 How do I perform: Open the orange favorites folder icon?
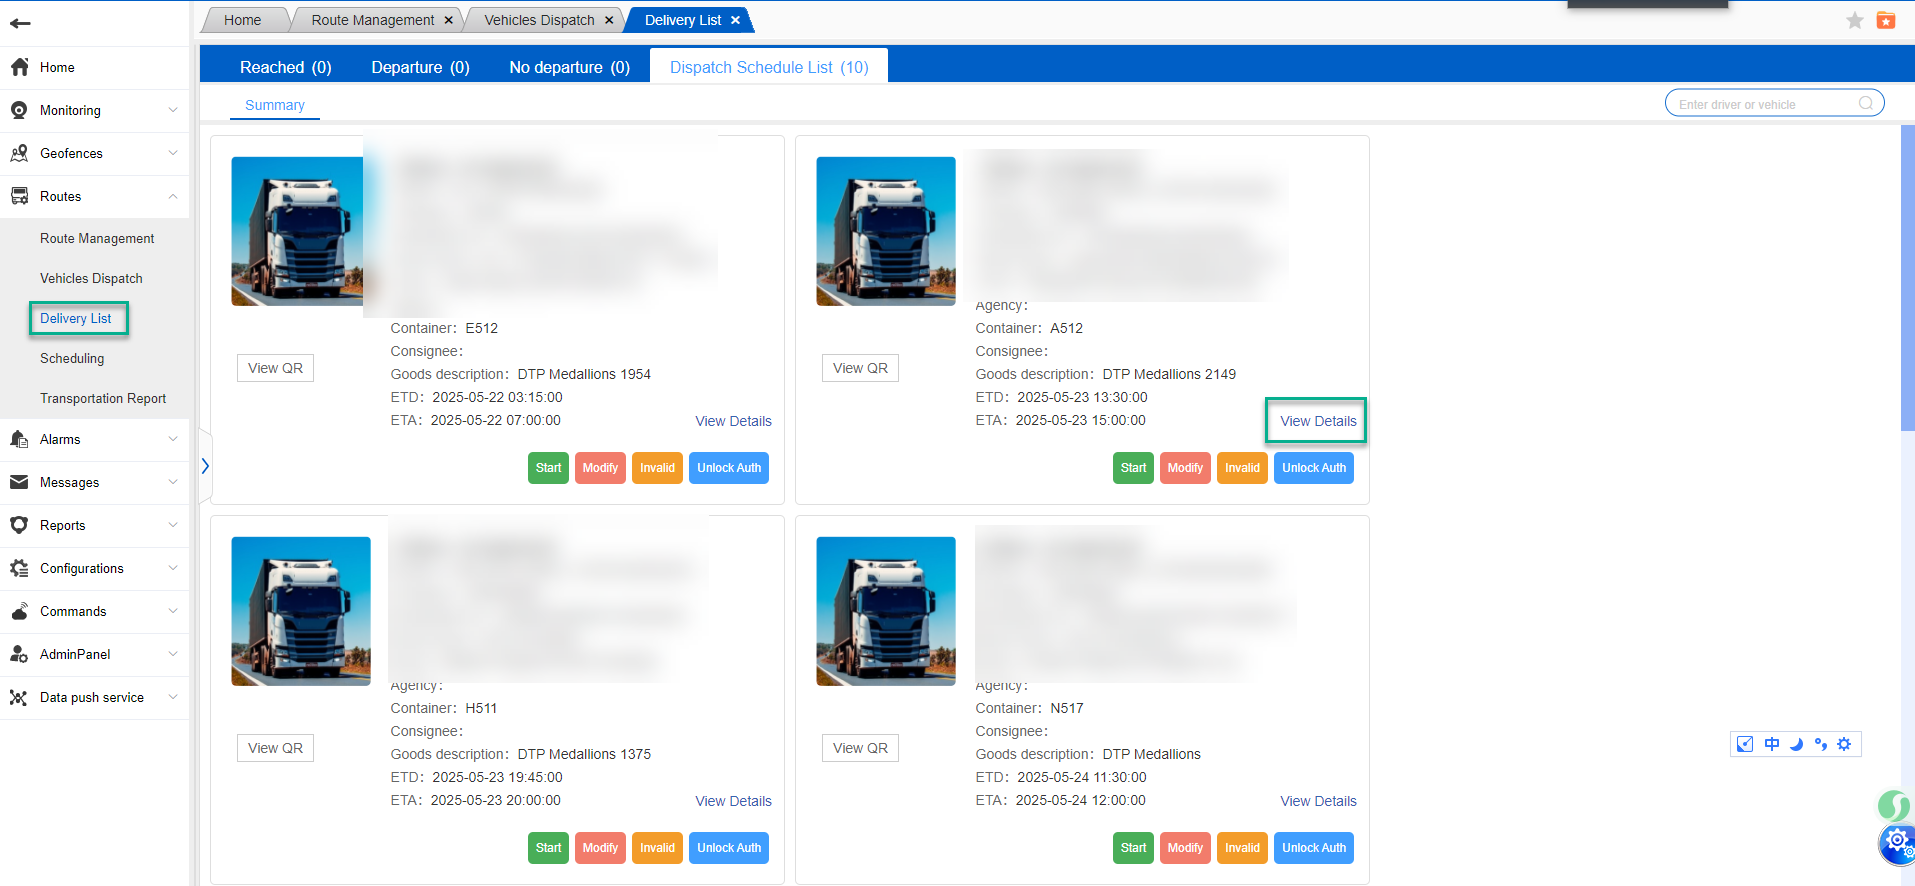click(1886, 21)
